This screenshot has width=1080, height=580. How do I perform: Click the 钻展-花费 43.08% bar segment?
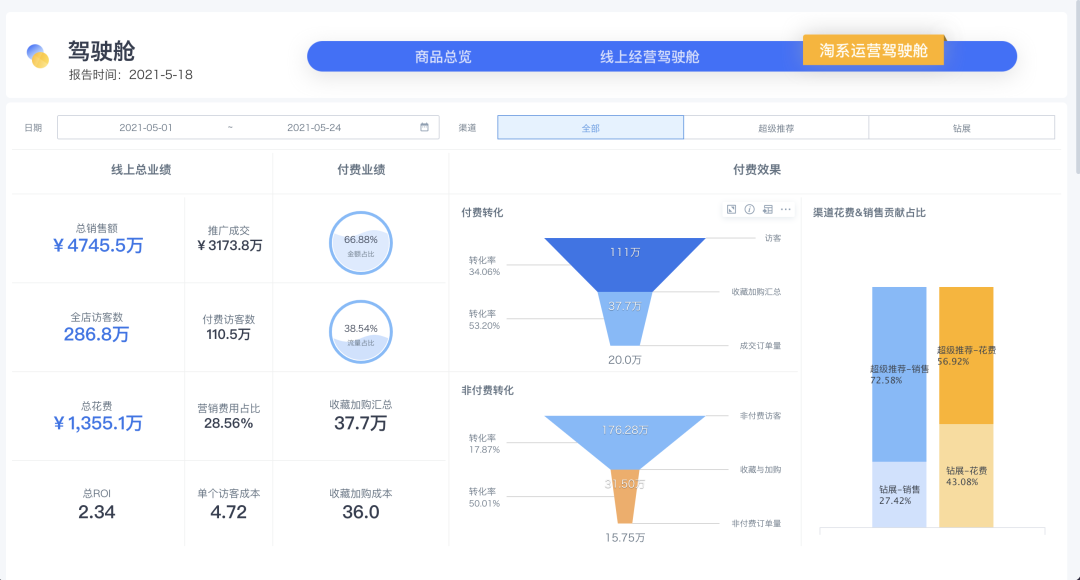pos(966,476)
